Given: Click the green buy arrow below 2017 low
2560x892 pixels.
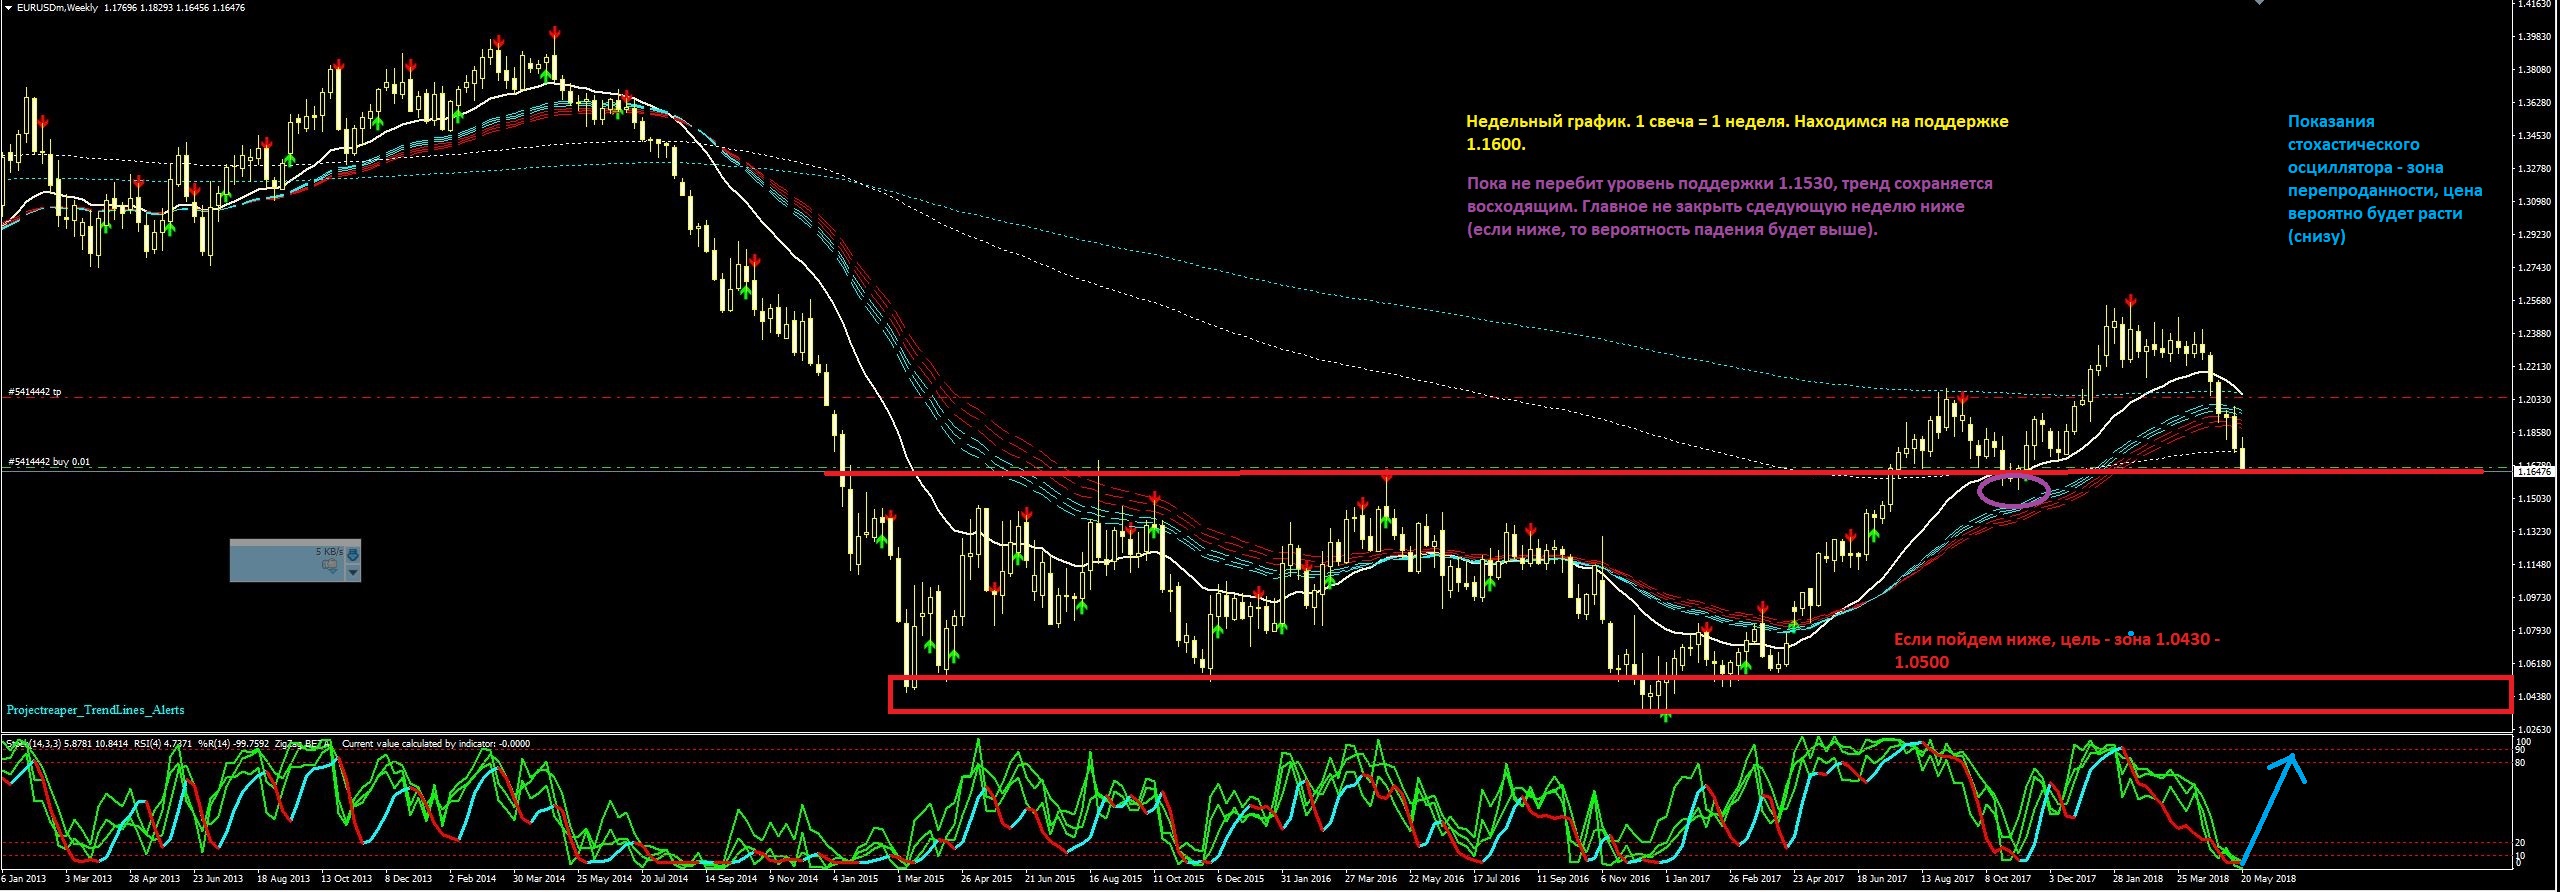Looking at the screenshot, I should pos(1665,716).
